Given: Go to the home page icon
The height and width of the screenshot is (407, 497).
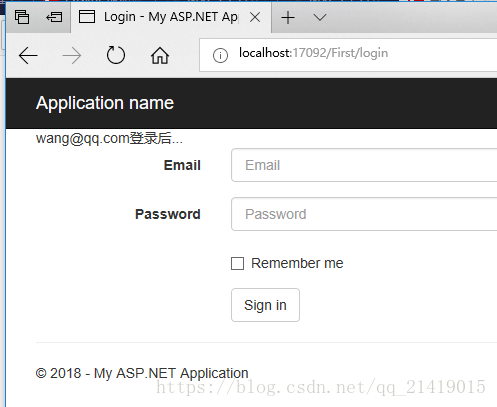Looking at the screenshot, I should (160, 55).
